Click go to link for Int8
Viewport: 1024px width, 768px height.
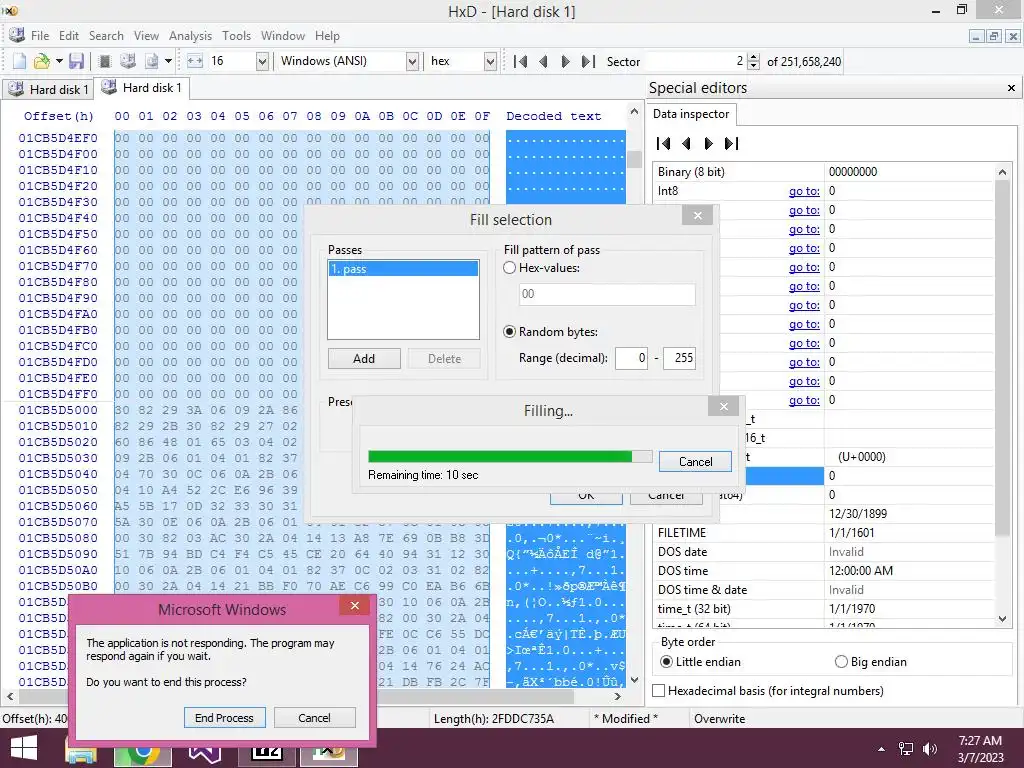(x=804, y=191)
